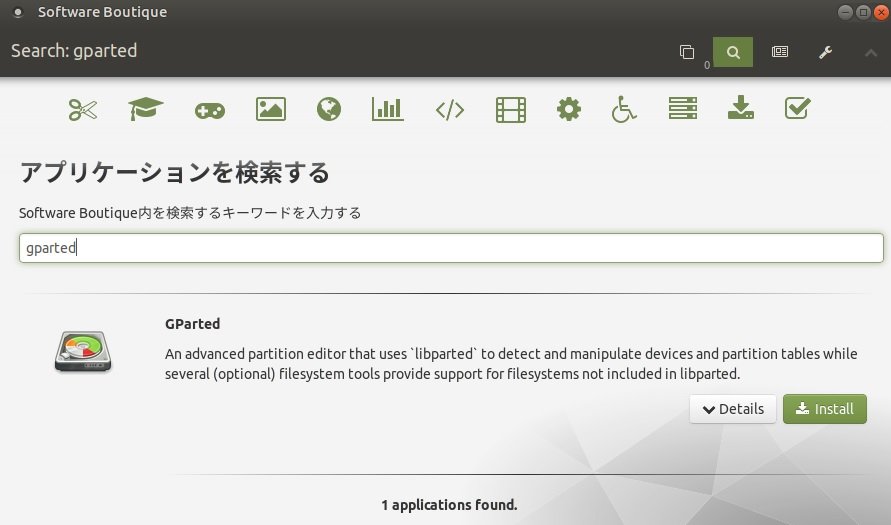891x525 pixels.
Task: Close the Software Boutique window
Action: 881,12
